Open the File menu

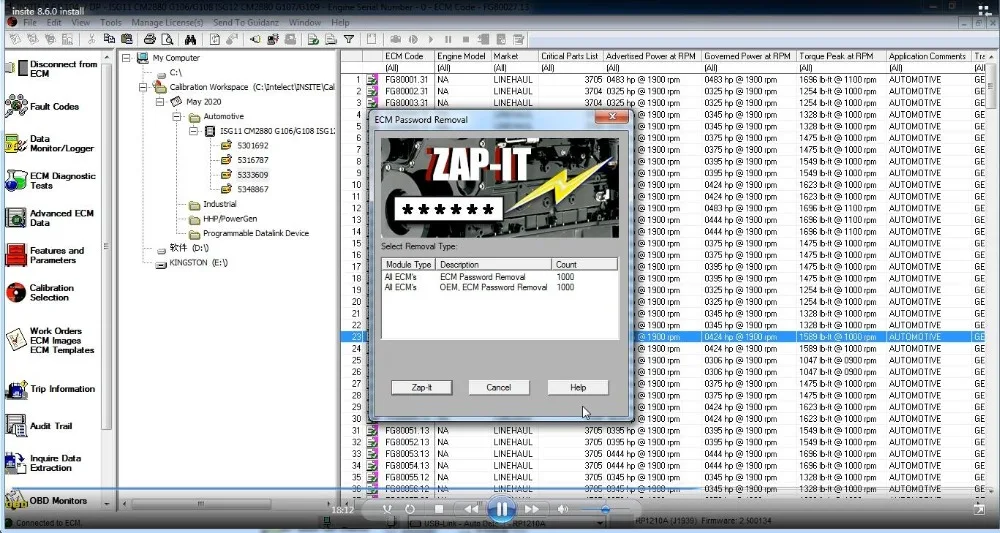(29, 22)
